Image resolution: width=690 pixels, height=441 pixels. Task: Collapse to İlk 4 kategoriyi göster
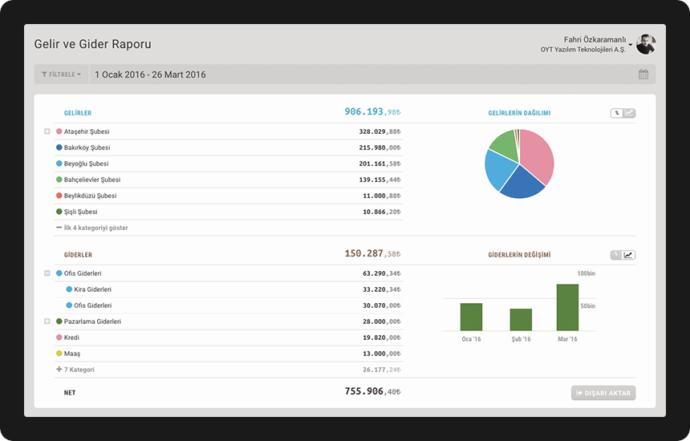pos(92,228)
